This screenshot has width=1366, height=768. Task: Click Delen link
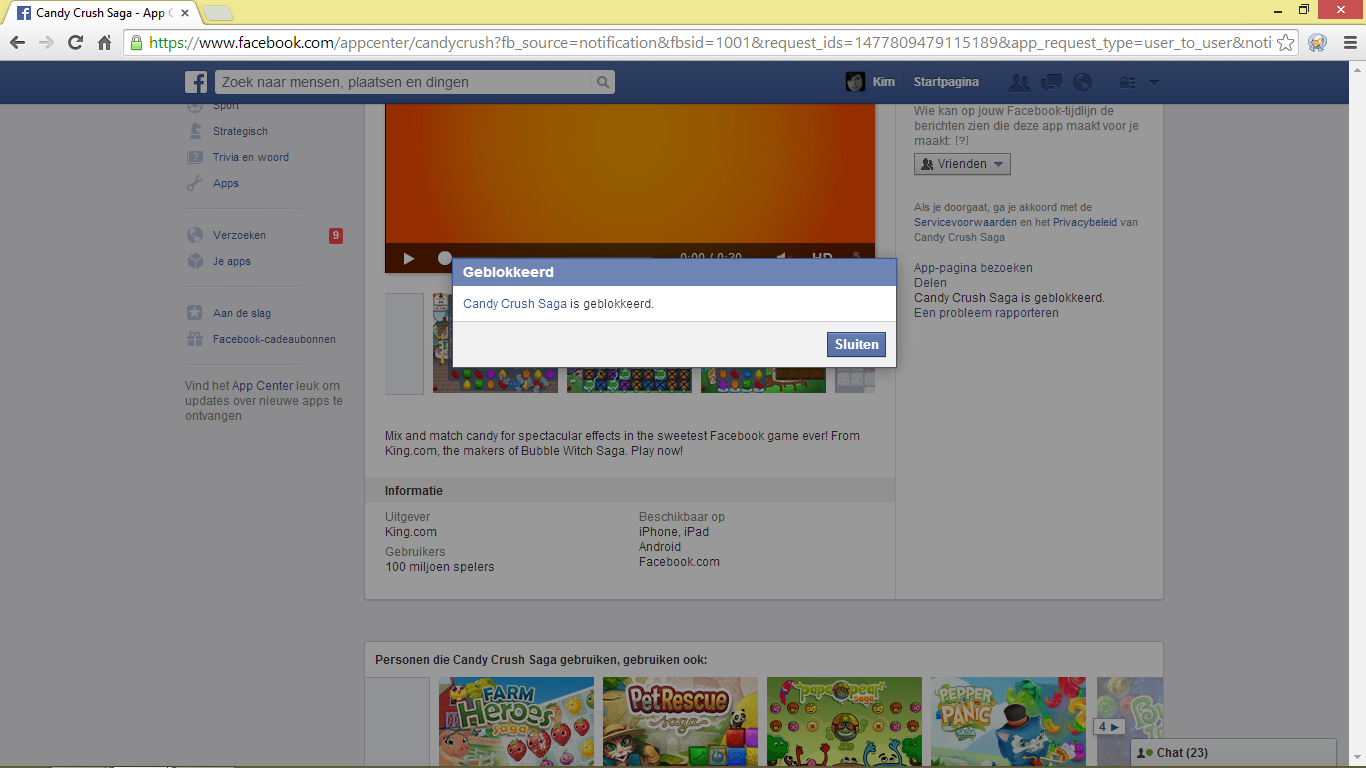point(930,283)
